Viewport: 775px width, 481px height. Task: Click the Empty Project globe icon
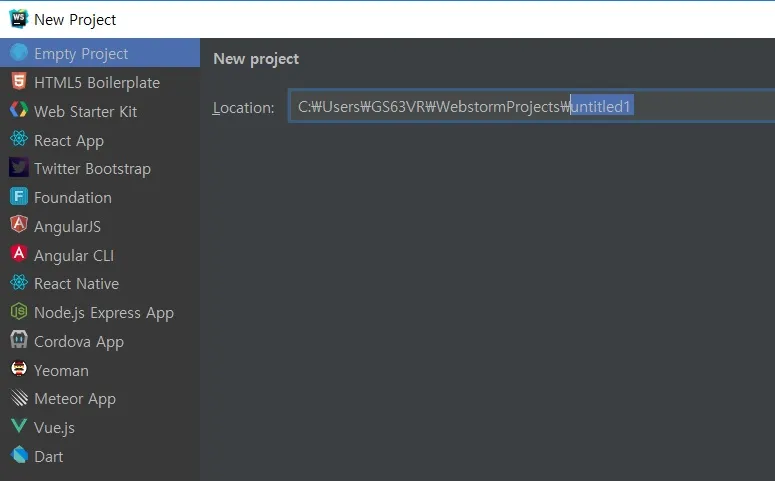click(x=19, y=52)
